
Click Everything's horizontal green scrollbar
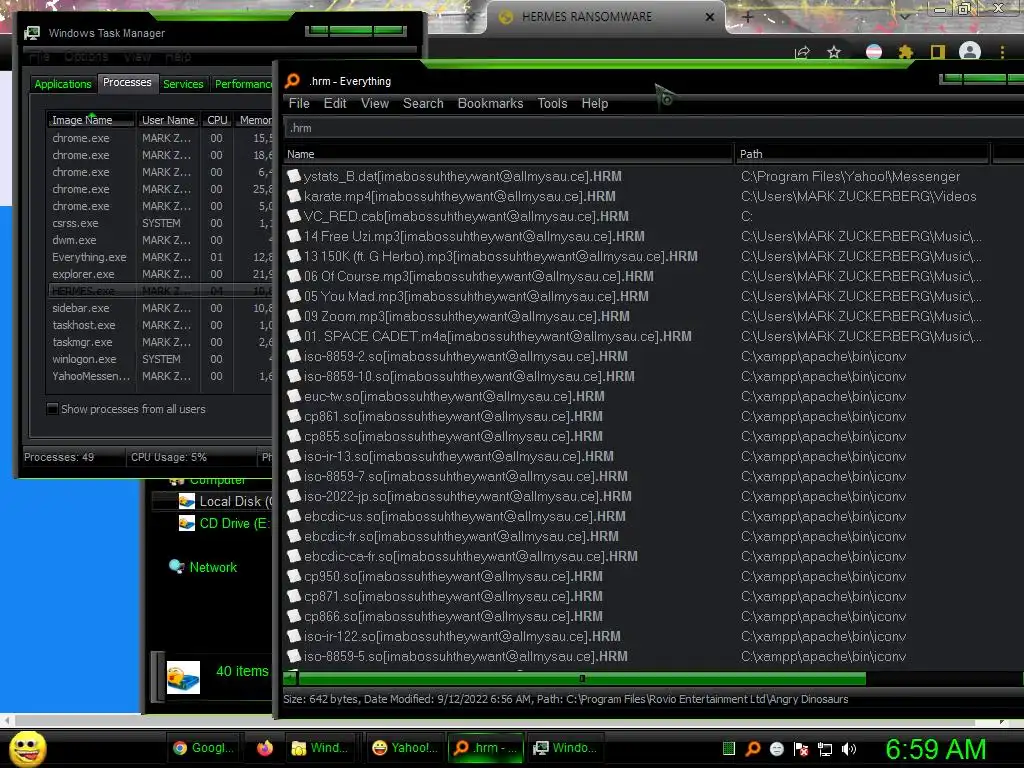coord(582,679)
